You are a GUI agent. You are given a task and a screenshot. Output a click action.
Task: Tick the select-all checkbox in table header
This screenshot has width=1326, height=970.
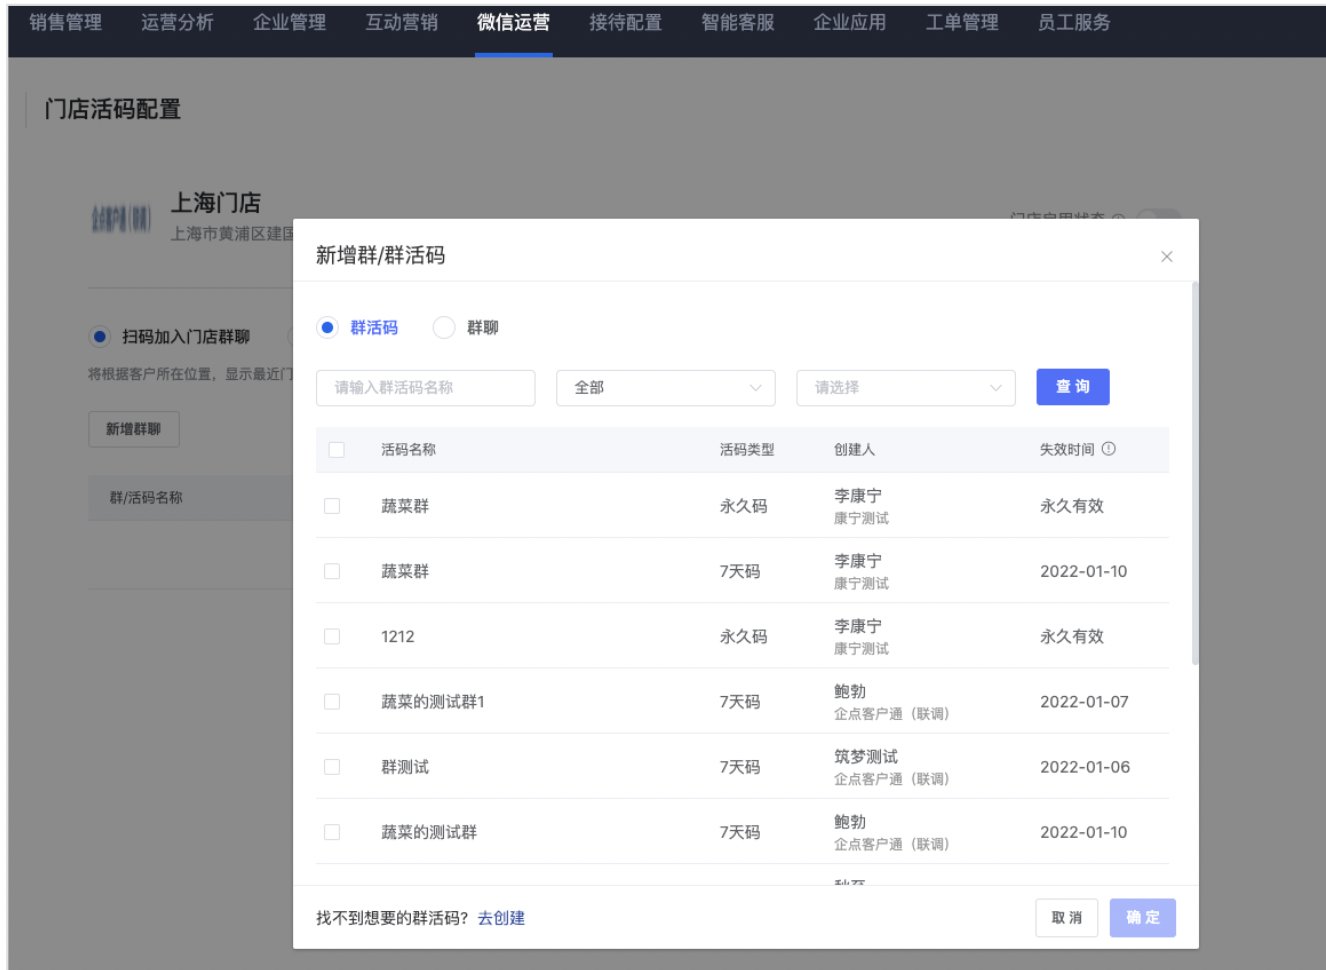tap(336, 450)
